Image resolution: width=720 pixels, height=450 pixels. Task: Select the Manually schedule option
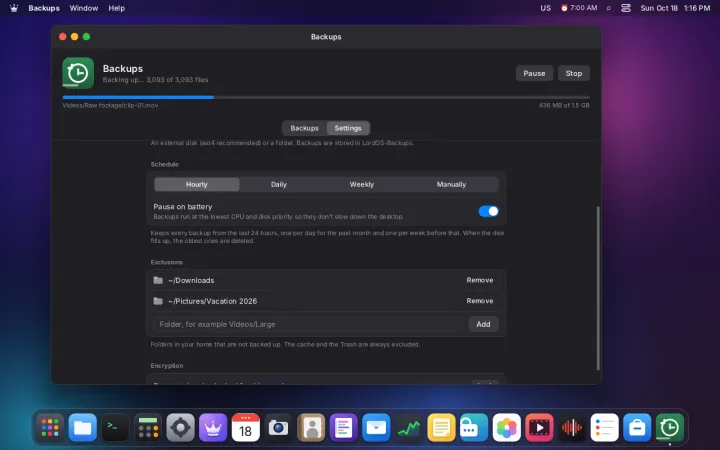451,184
